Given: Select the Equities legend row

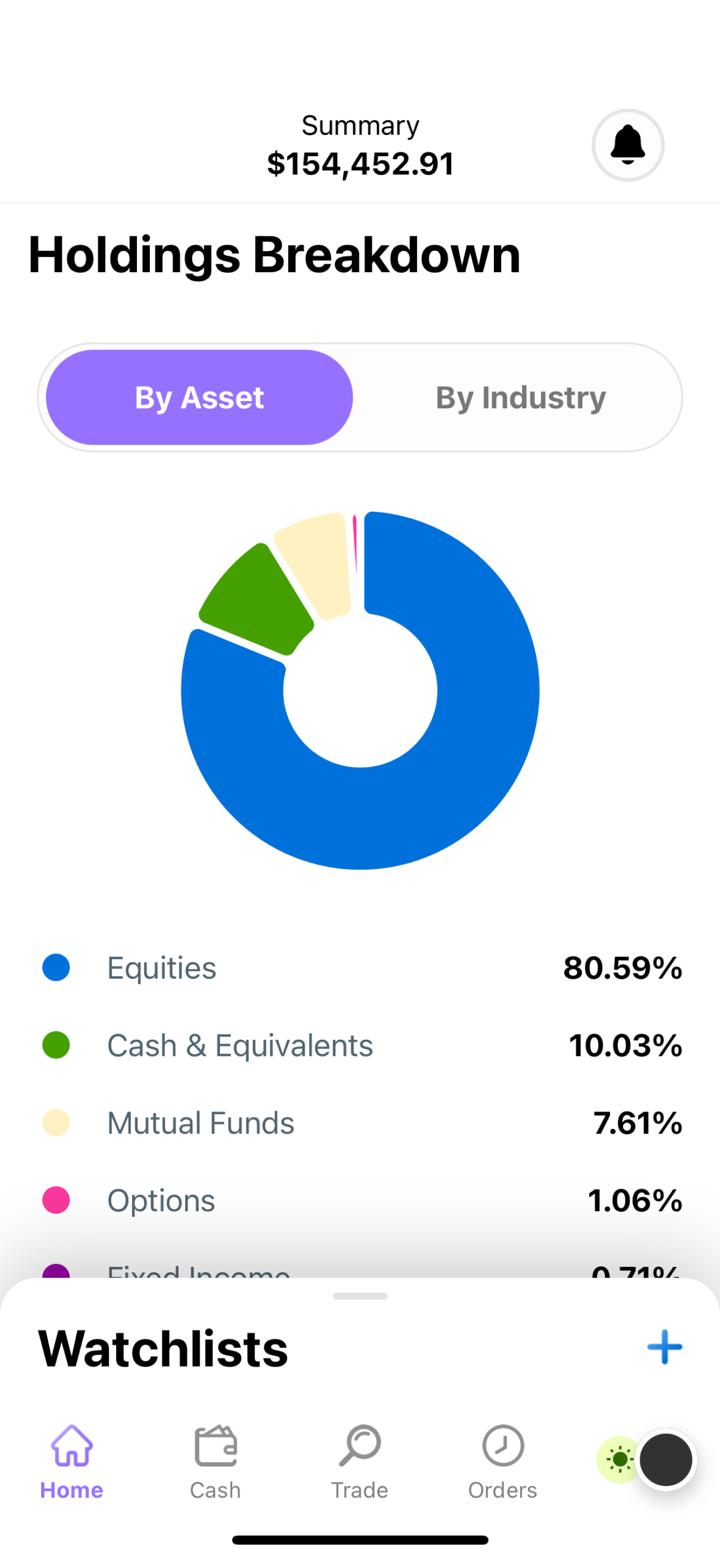Looking at the screenshot, I should 360,968.
